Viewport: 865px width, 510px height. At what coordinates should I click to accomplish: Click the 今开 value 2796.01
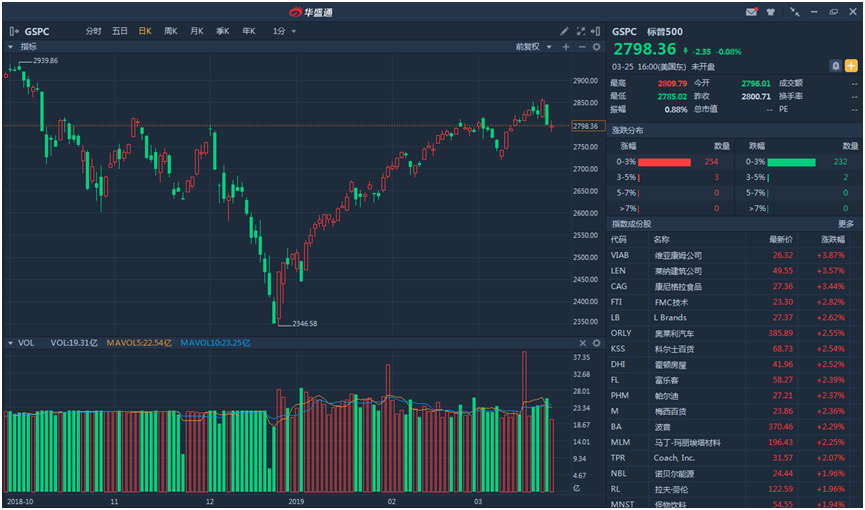coord(756,83)
